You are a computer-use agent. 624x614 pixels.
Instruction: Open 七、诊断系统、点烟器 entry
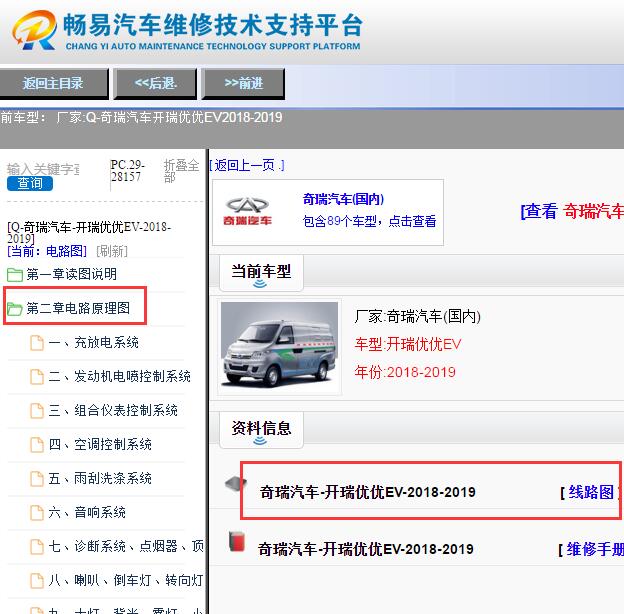pyautogui.click(x=126, y=546)
